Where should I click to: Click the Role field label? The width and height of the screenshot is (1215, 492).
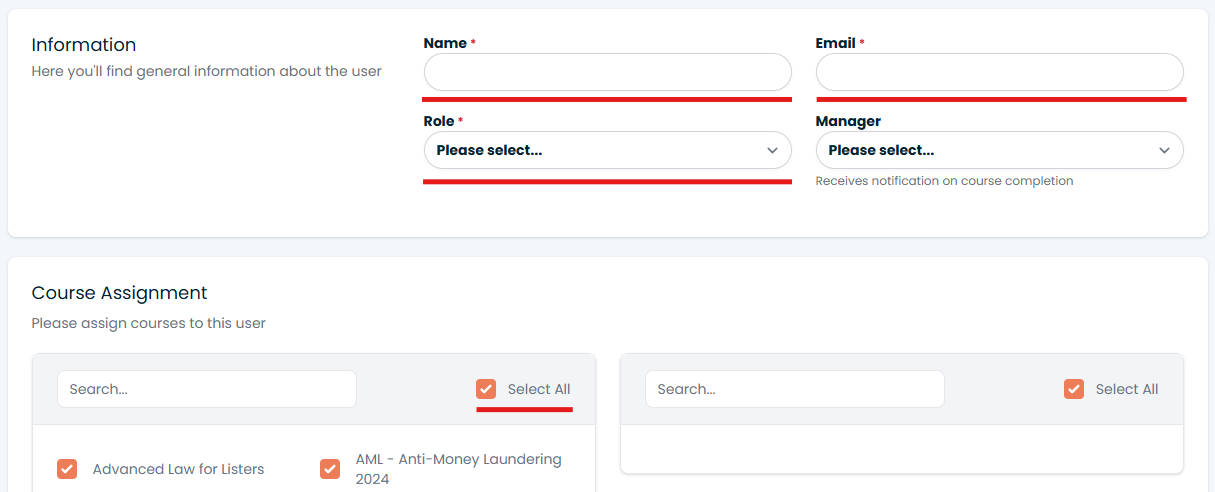point(438,121)
